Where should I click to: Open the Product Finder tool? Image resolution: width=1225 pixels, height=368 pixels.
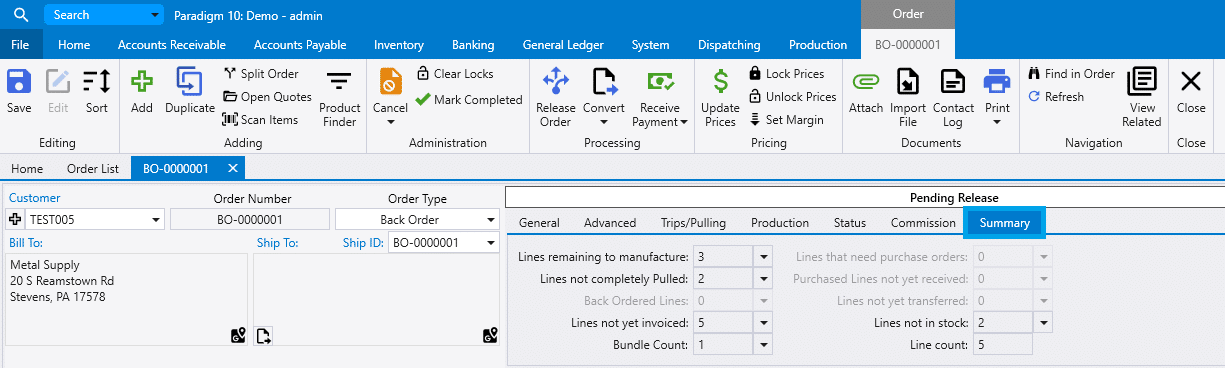(340, 99)
